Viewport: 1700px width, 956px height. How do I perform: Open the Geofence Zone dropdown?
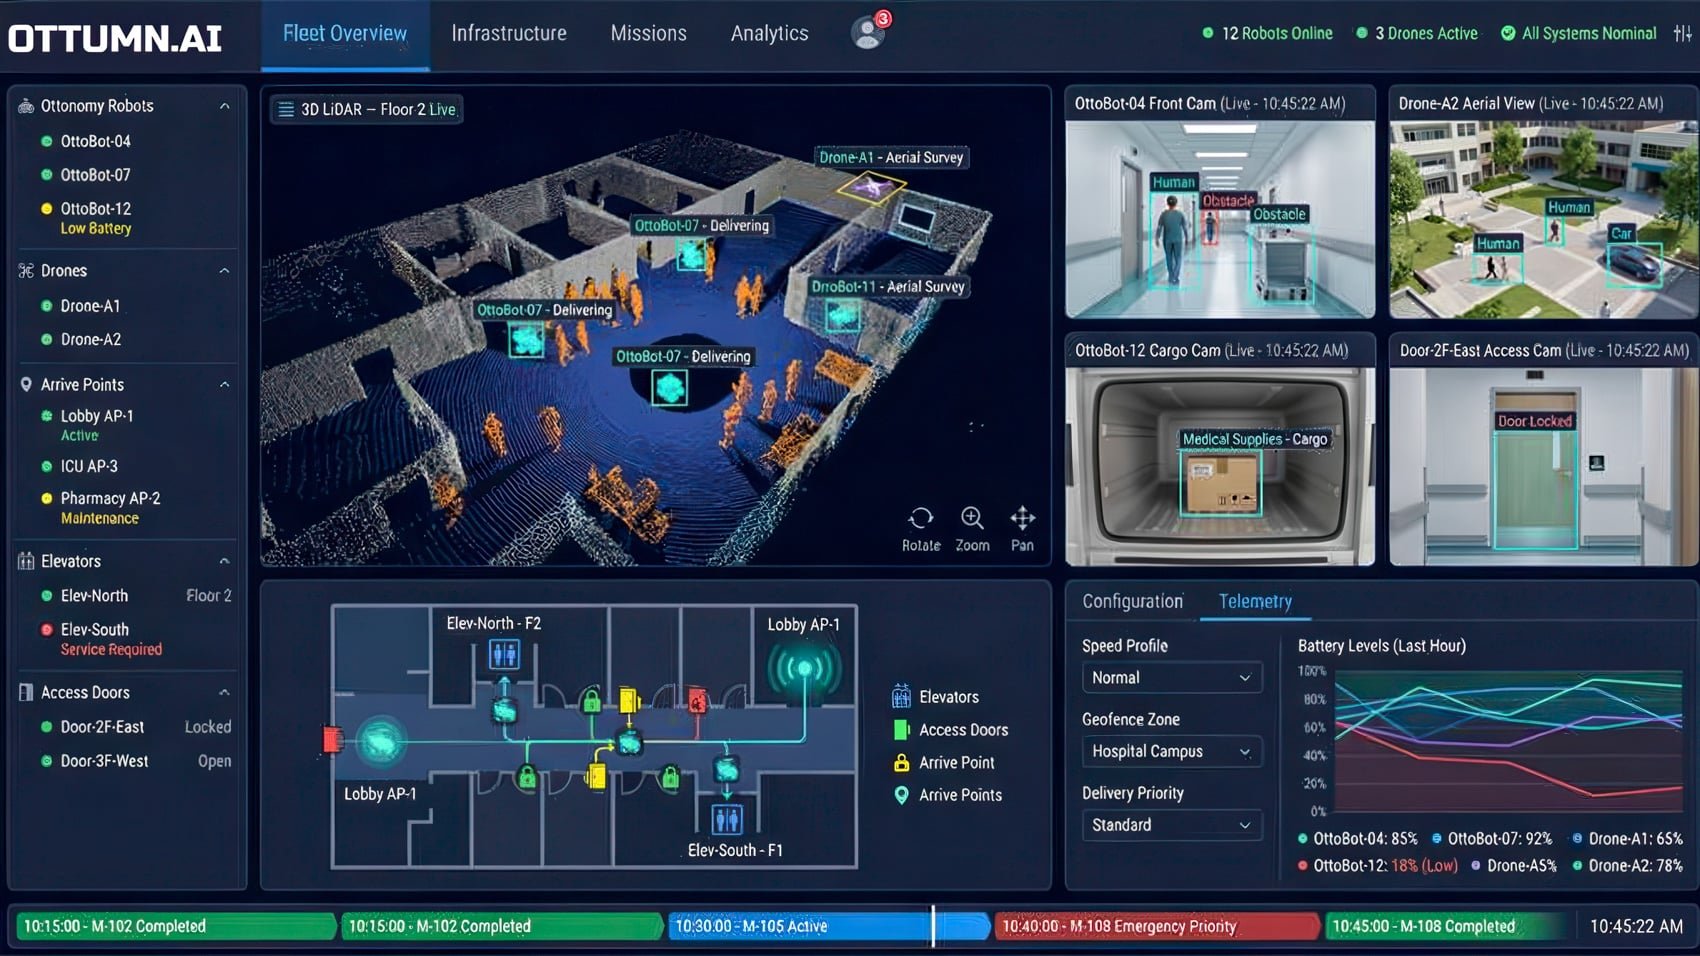tap(1171, 751)
